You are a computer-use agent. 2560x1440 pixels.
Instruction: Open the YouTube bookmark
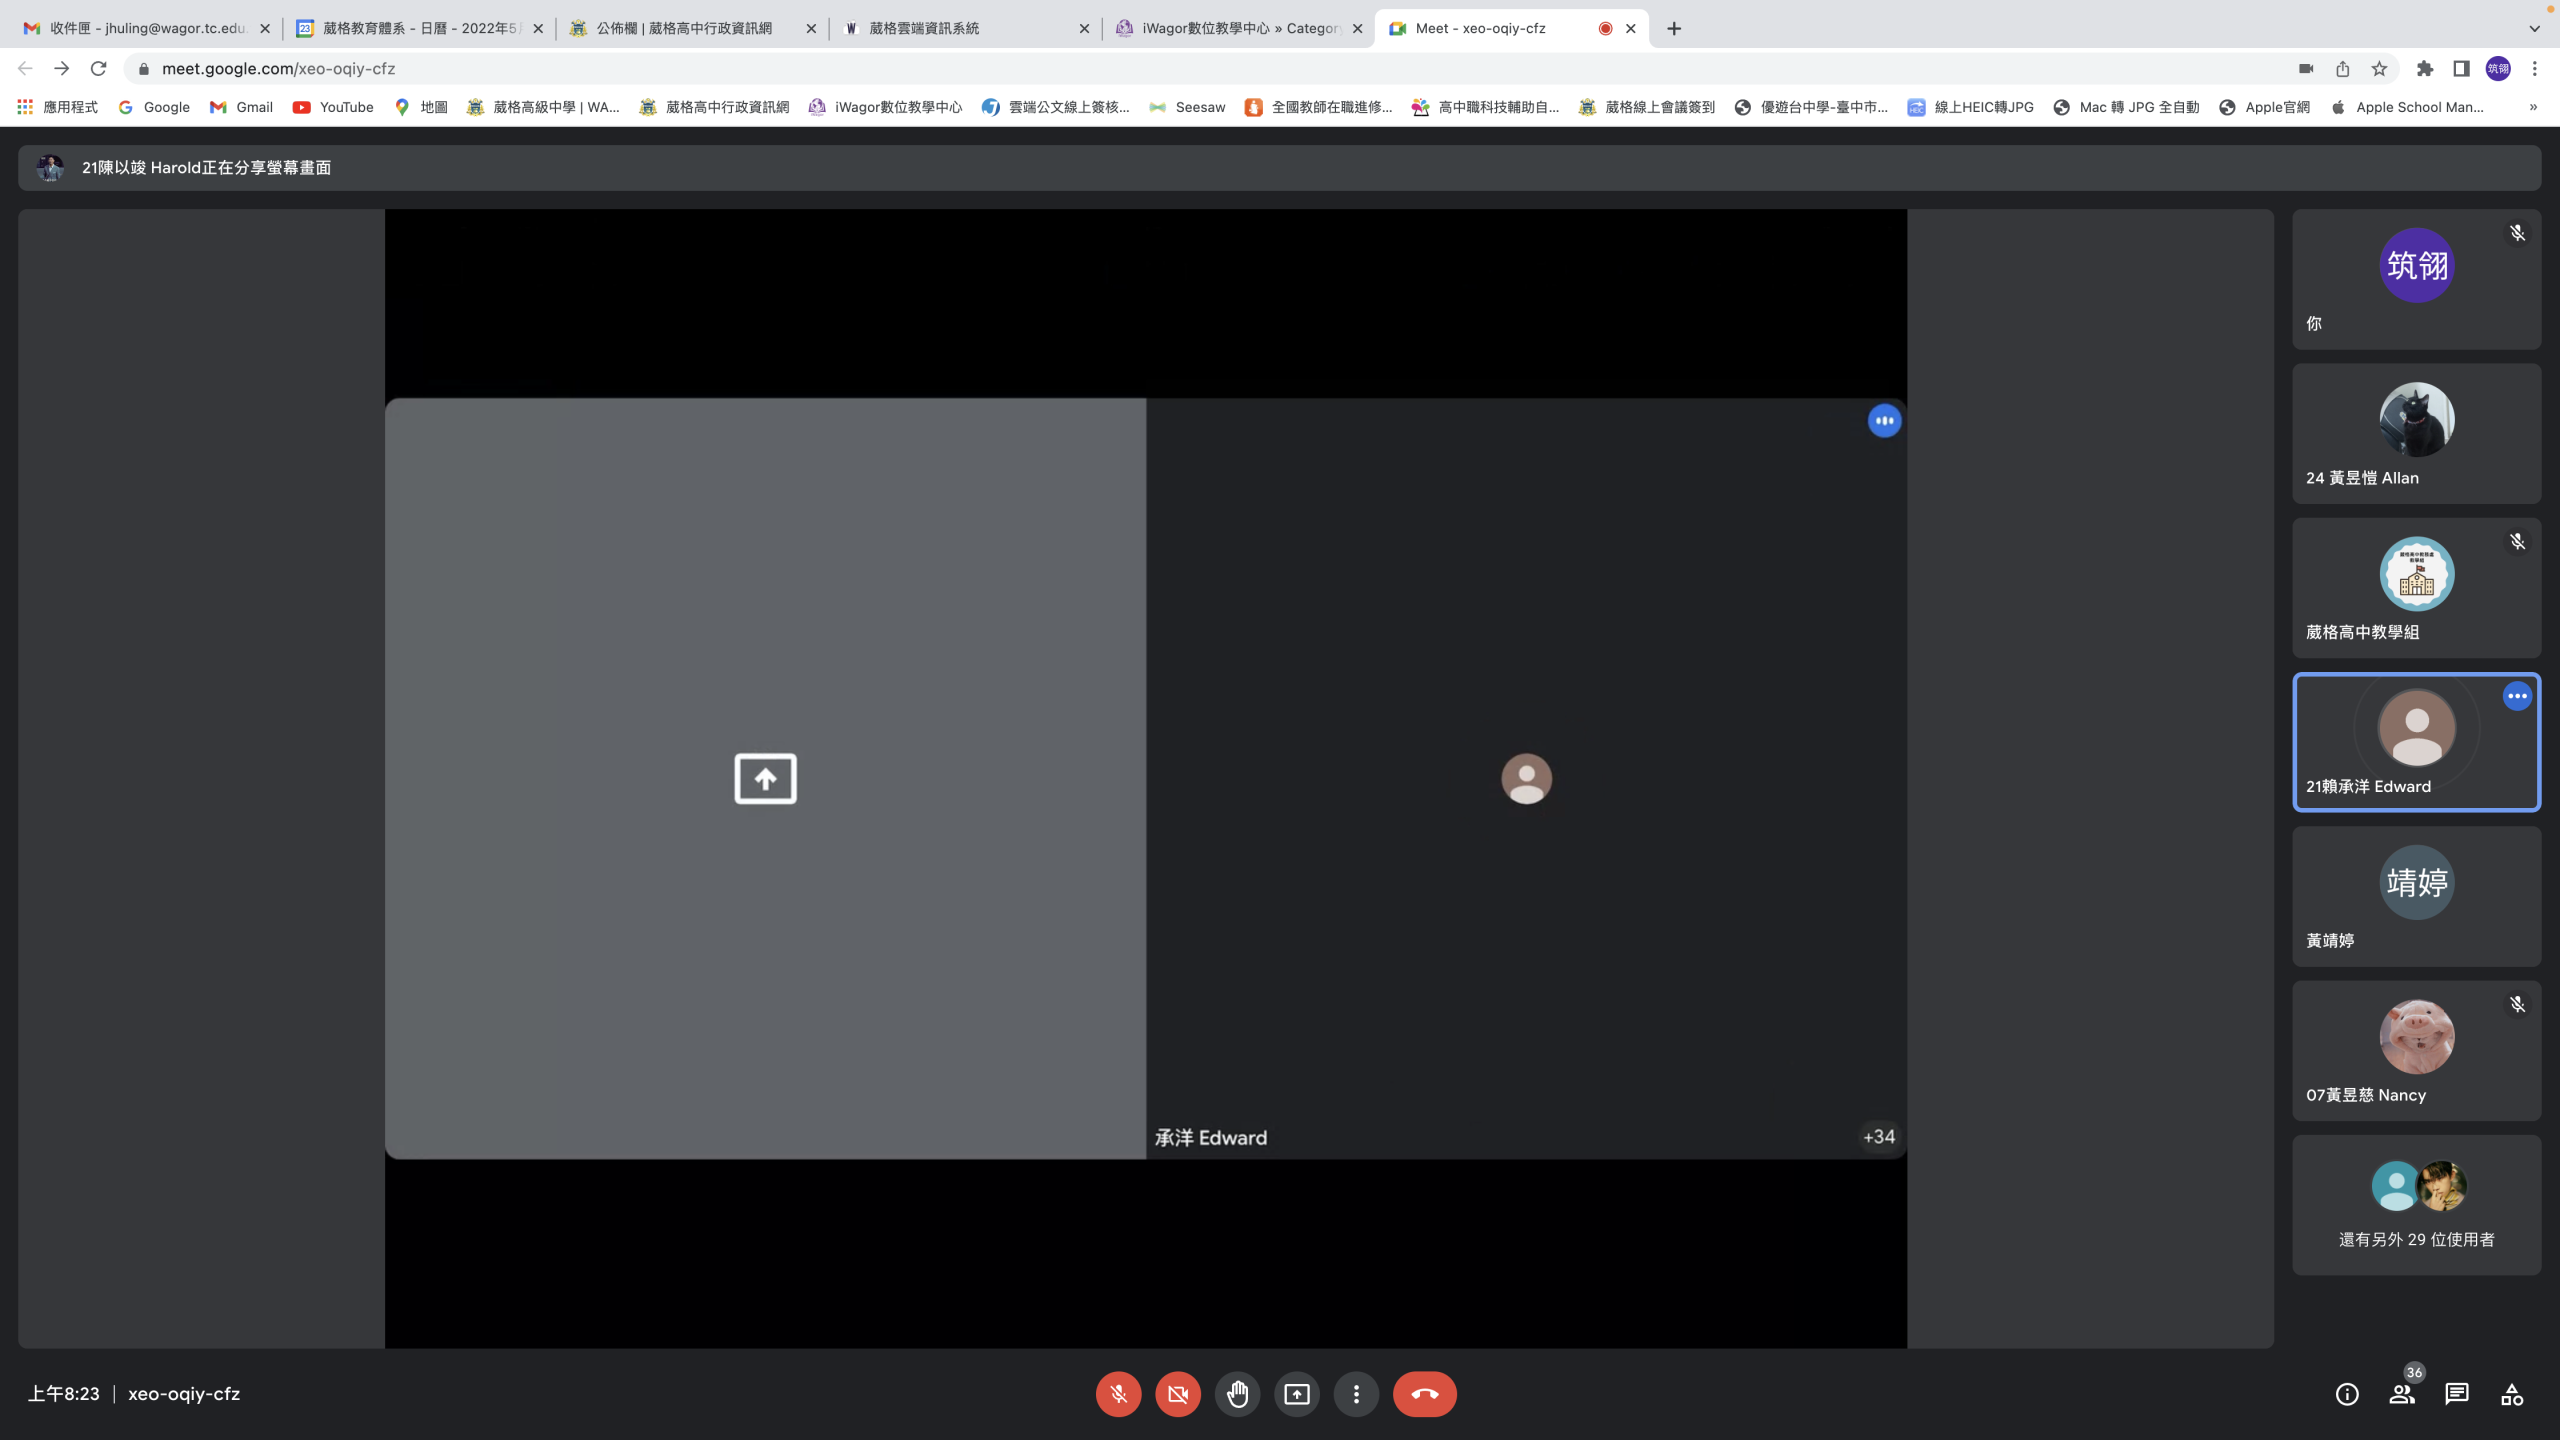point(334,107)
